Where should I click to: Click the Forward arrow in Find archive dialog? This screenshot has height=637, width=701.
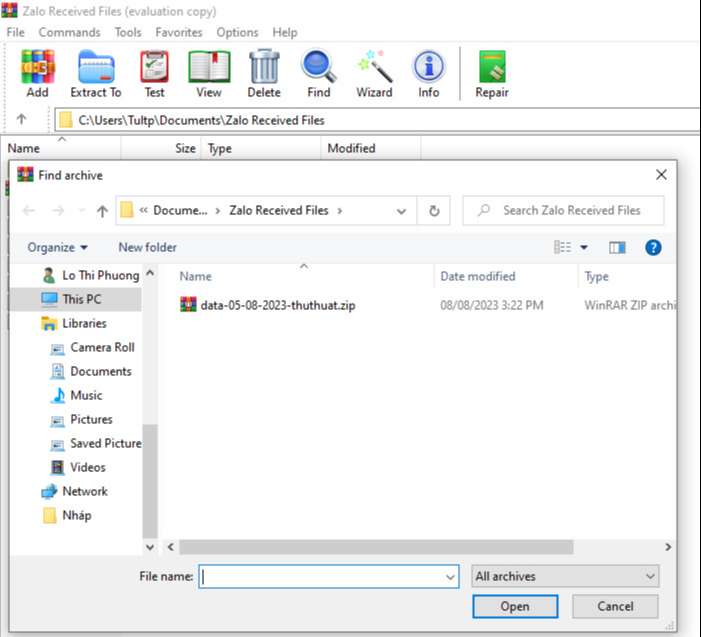pyautogui.click(x=58, y=211)
